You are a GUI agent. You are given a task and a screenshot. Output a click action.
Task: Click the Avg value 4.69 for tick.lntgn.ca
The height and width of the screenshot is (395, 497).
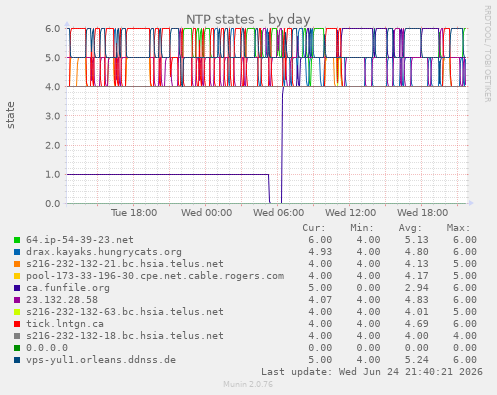[417, 324]
